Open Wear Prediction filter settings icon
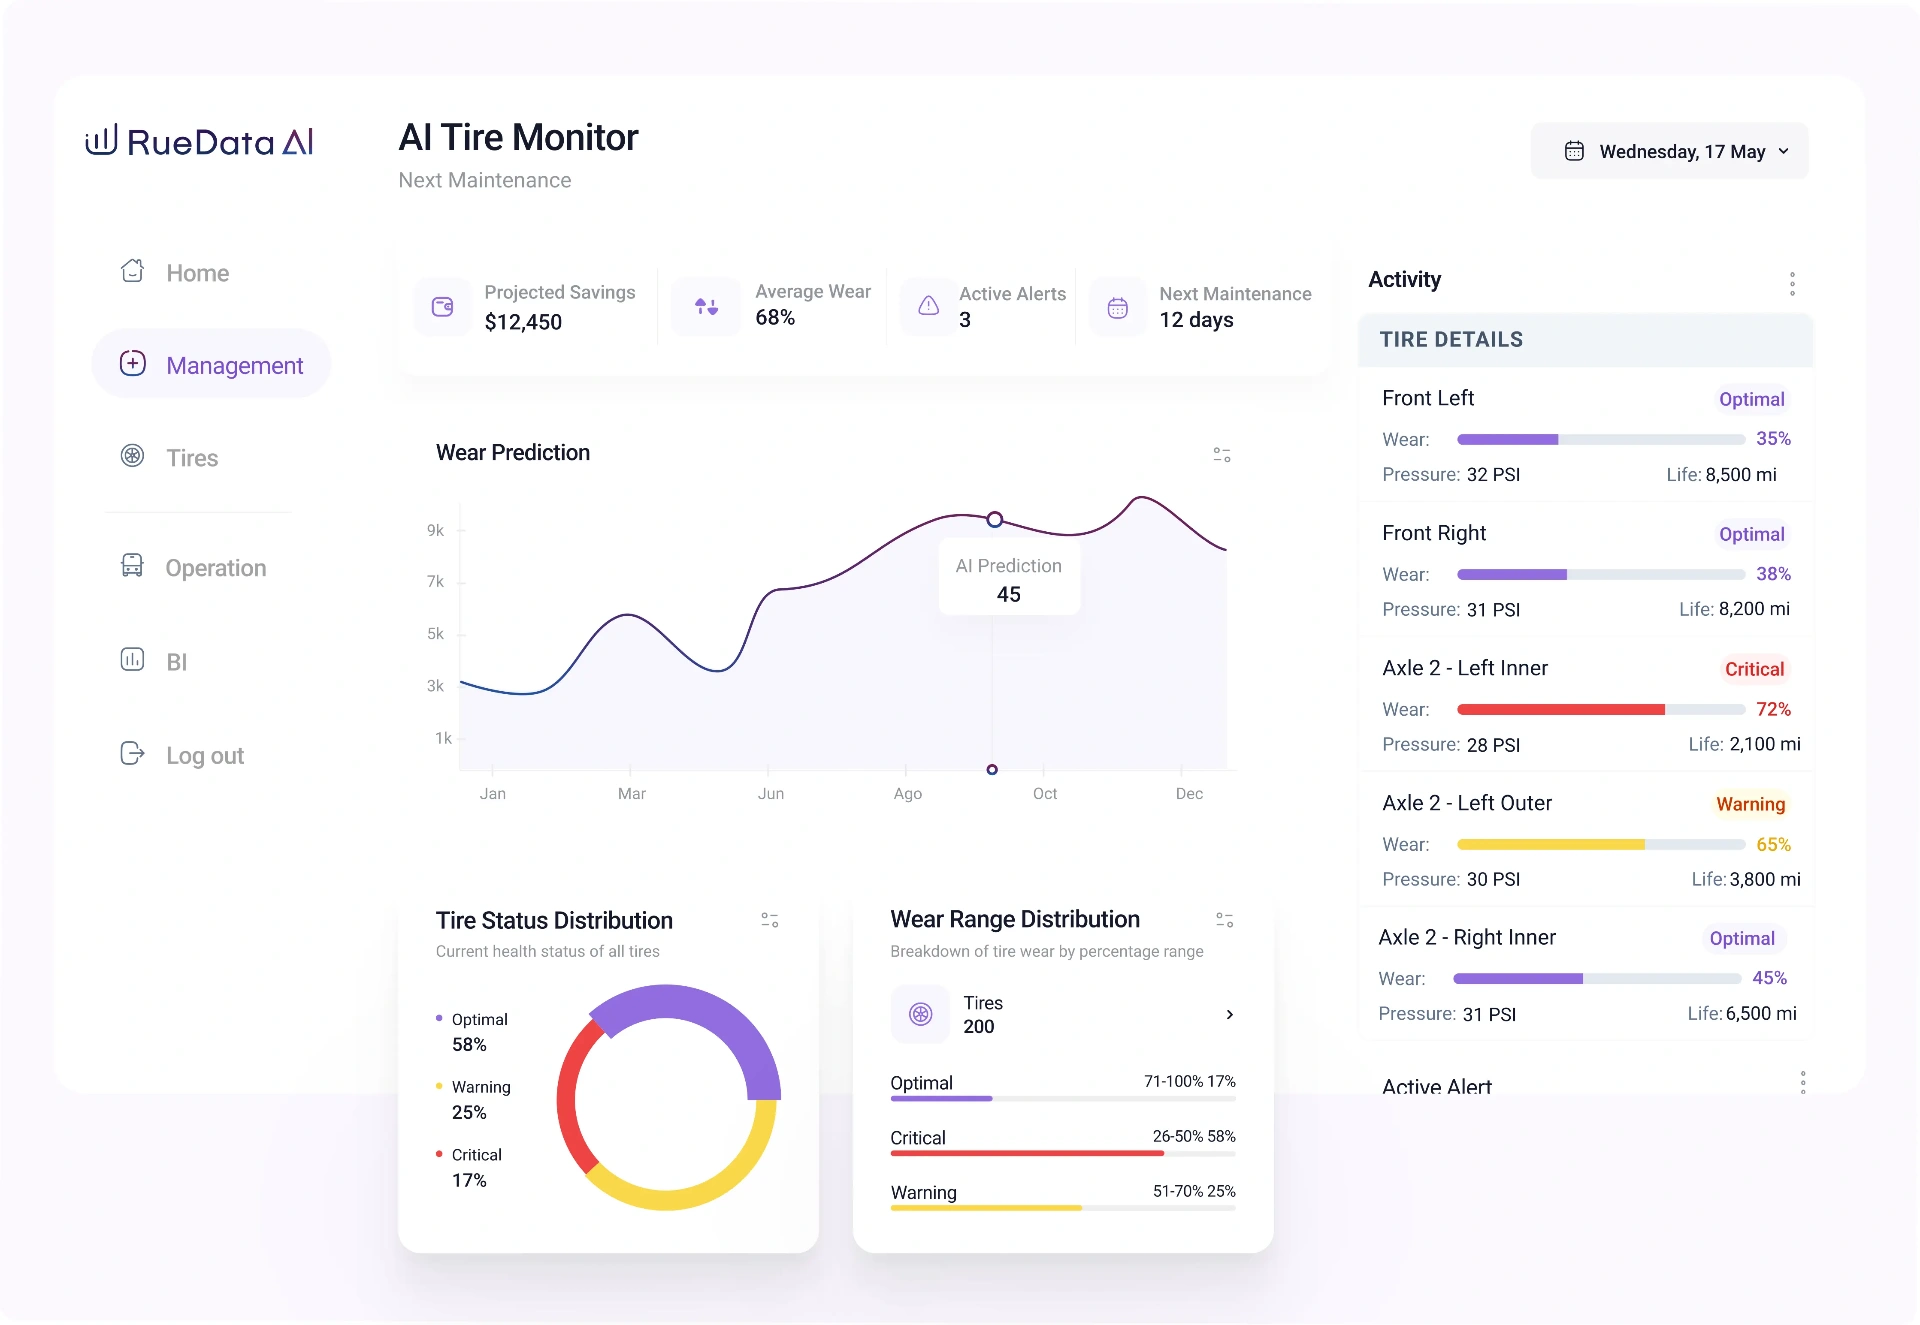This screenshot has height=1325, width=1920. tap(1222, 455)
